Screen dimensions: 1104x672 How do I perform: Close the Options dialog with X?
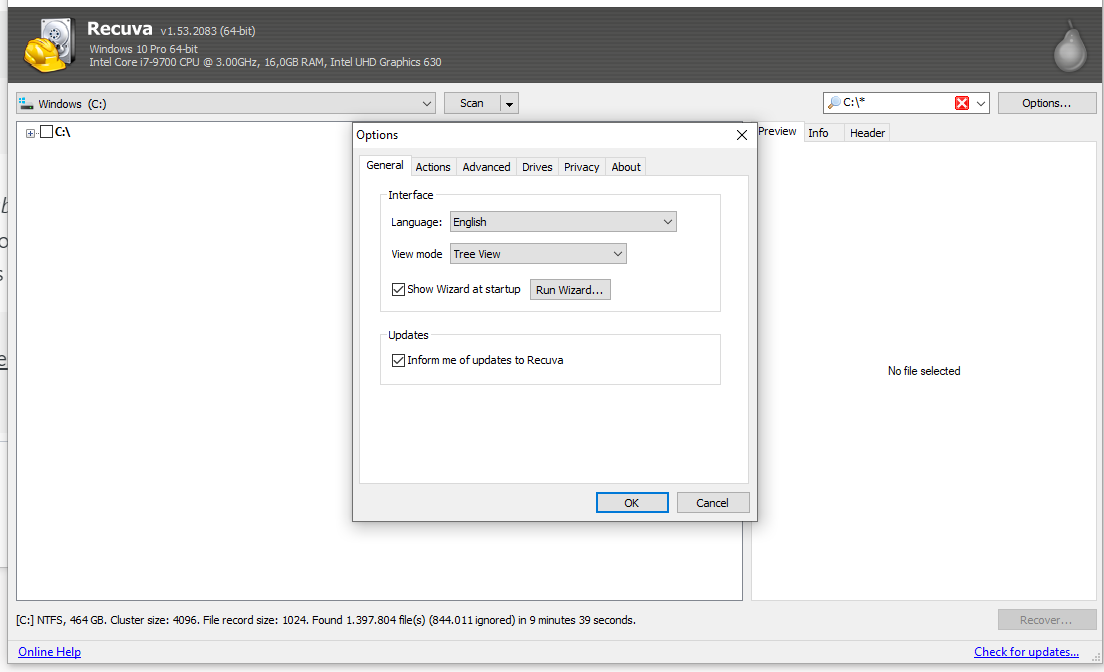741,135
